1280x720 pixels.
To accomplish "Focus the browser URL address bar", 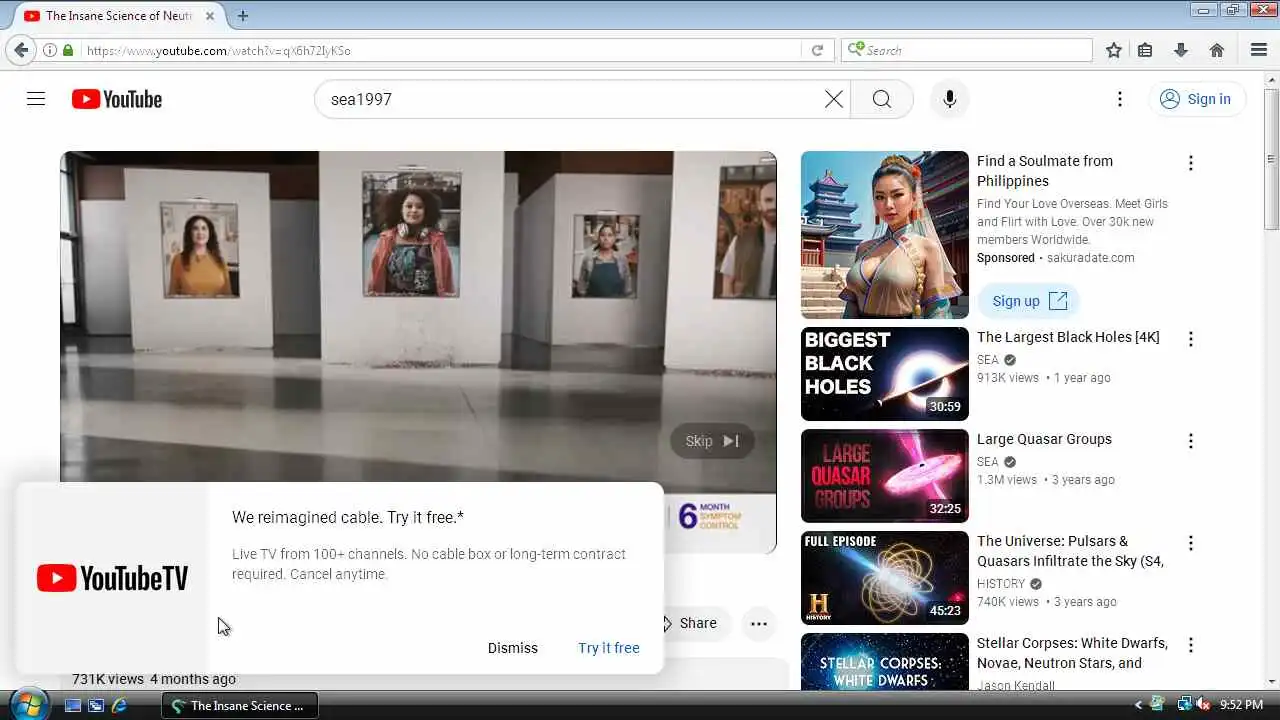I will (x=440, y=50).
